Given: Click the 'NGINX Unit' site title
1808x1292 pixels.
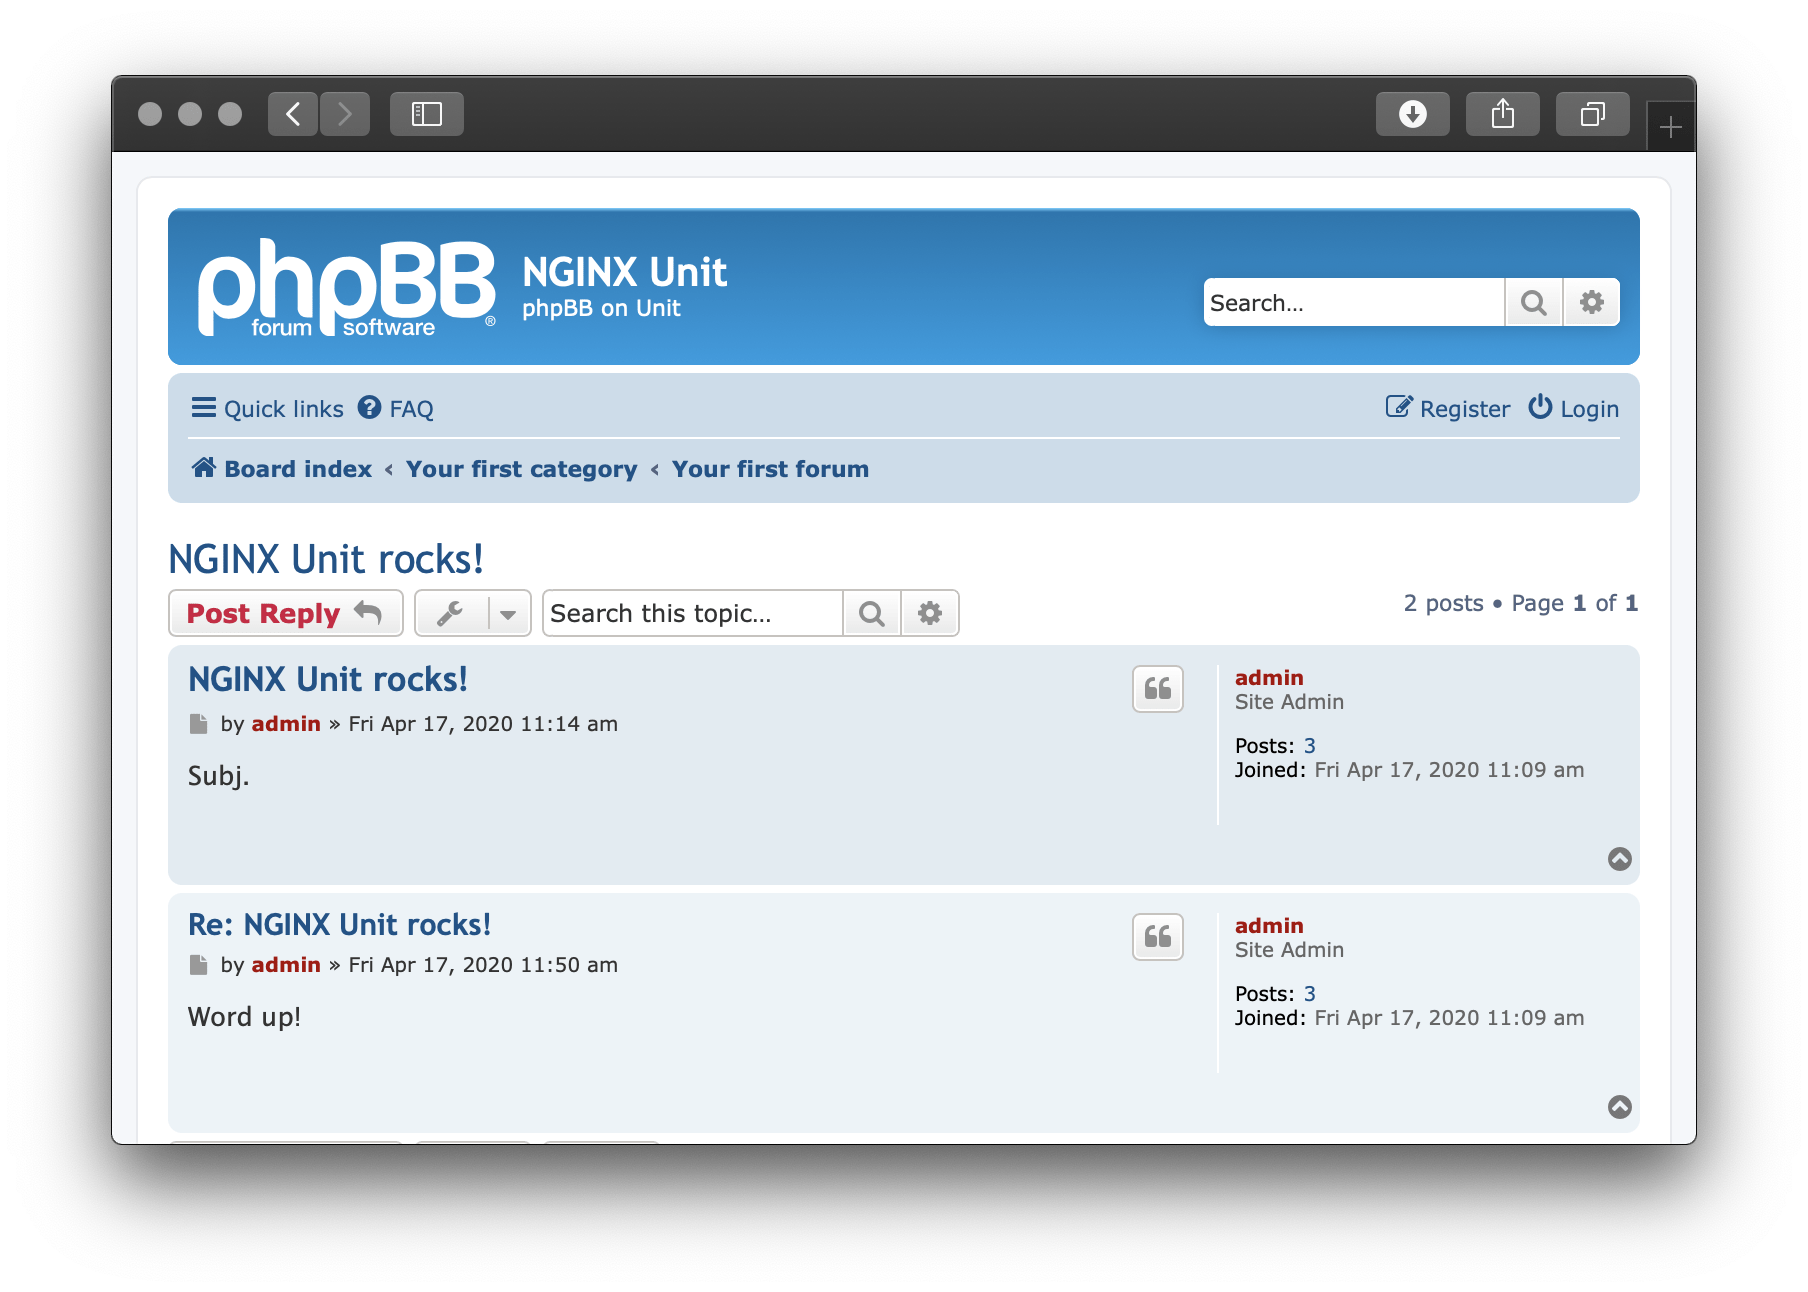Looking at the screenshot, I should (x=625, y=272).
